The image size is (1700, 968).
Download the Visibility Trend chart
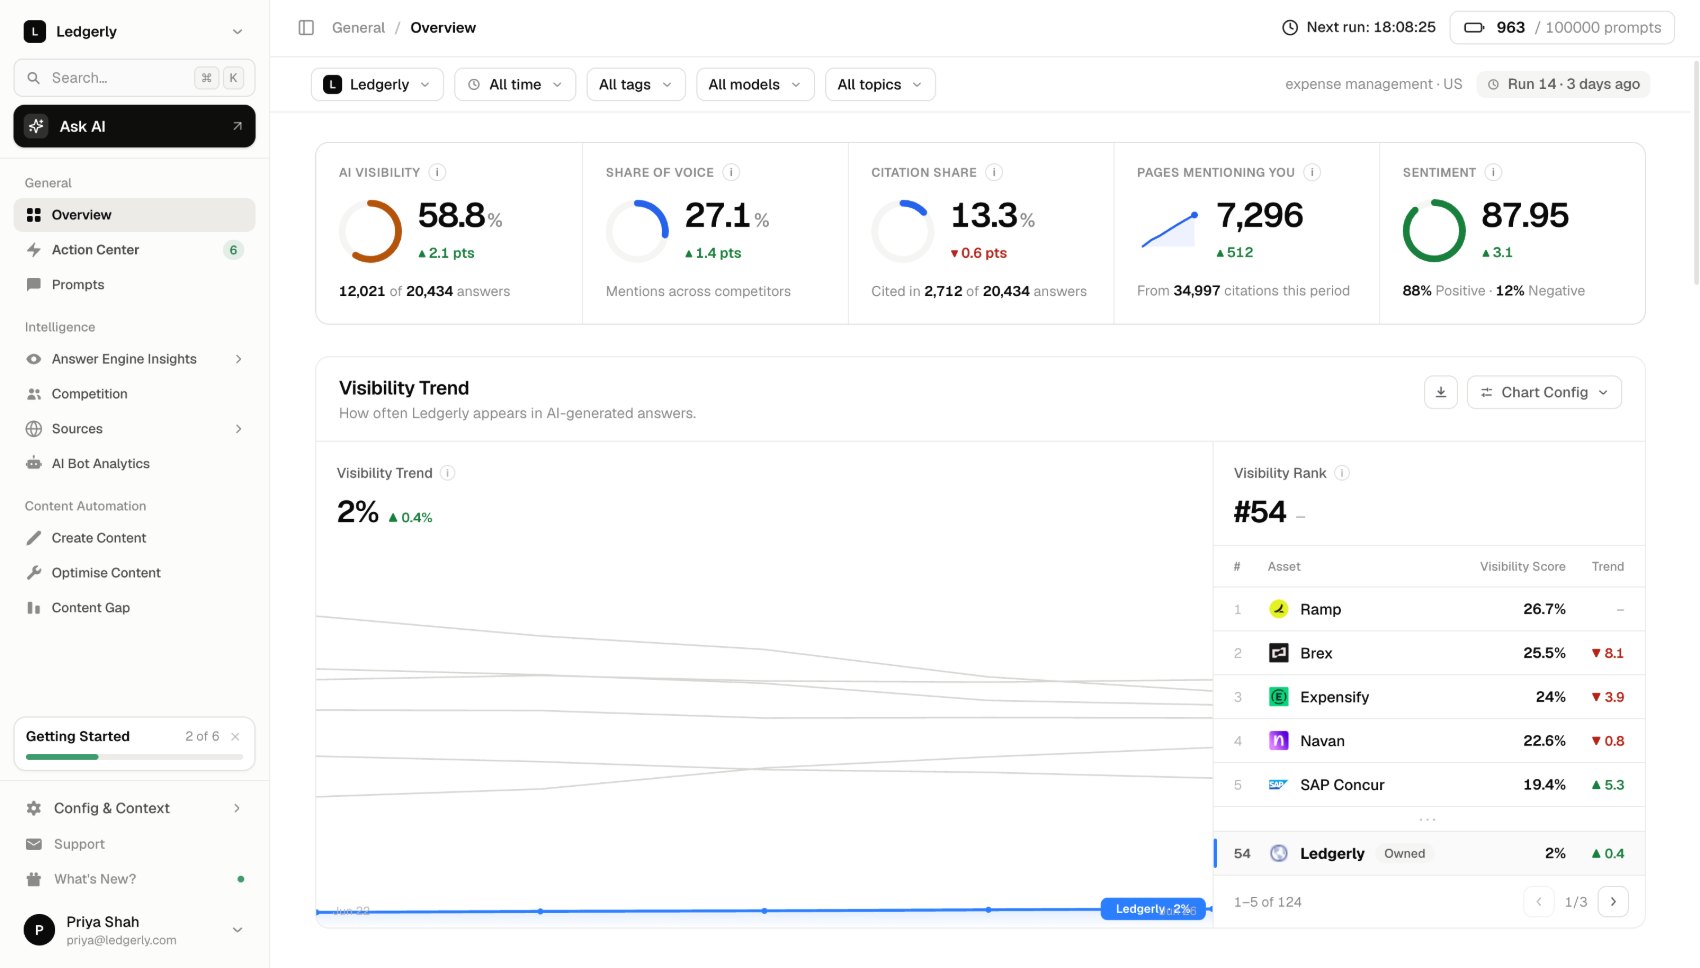coord(1441,392)
